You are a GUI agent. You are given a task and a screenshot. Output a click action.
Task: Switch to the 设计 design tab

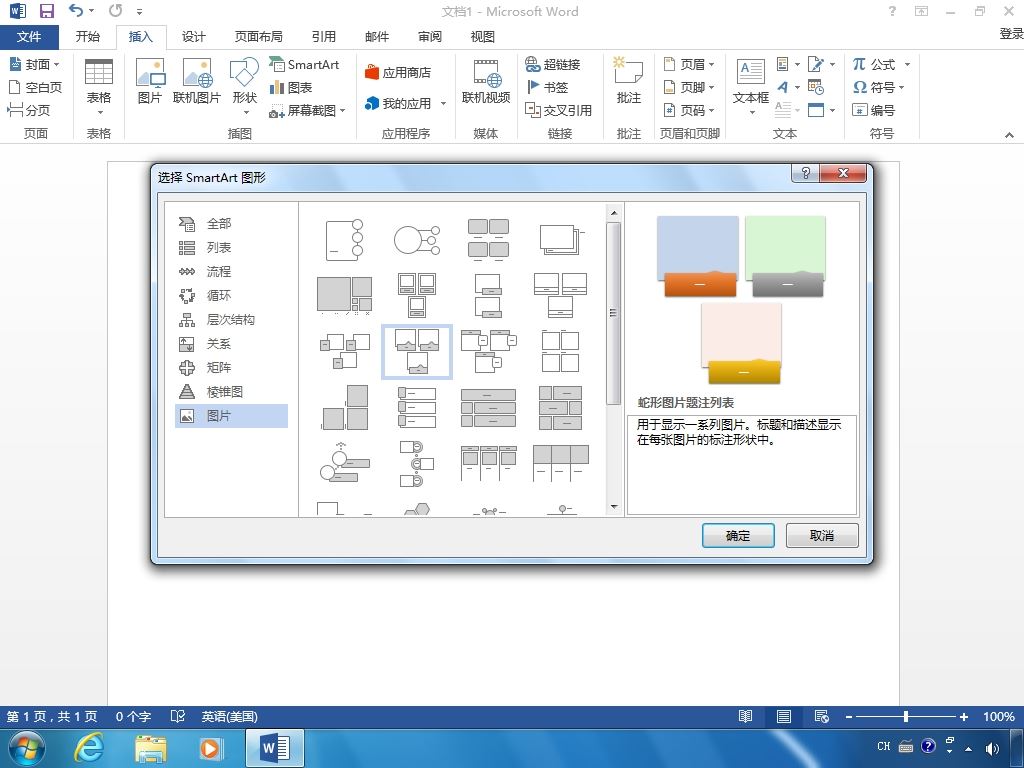coord(193,37)
